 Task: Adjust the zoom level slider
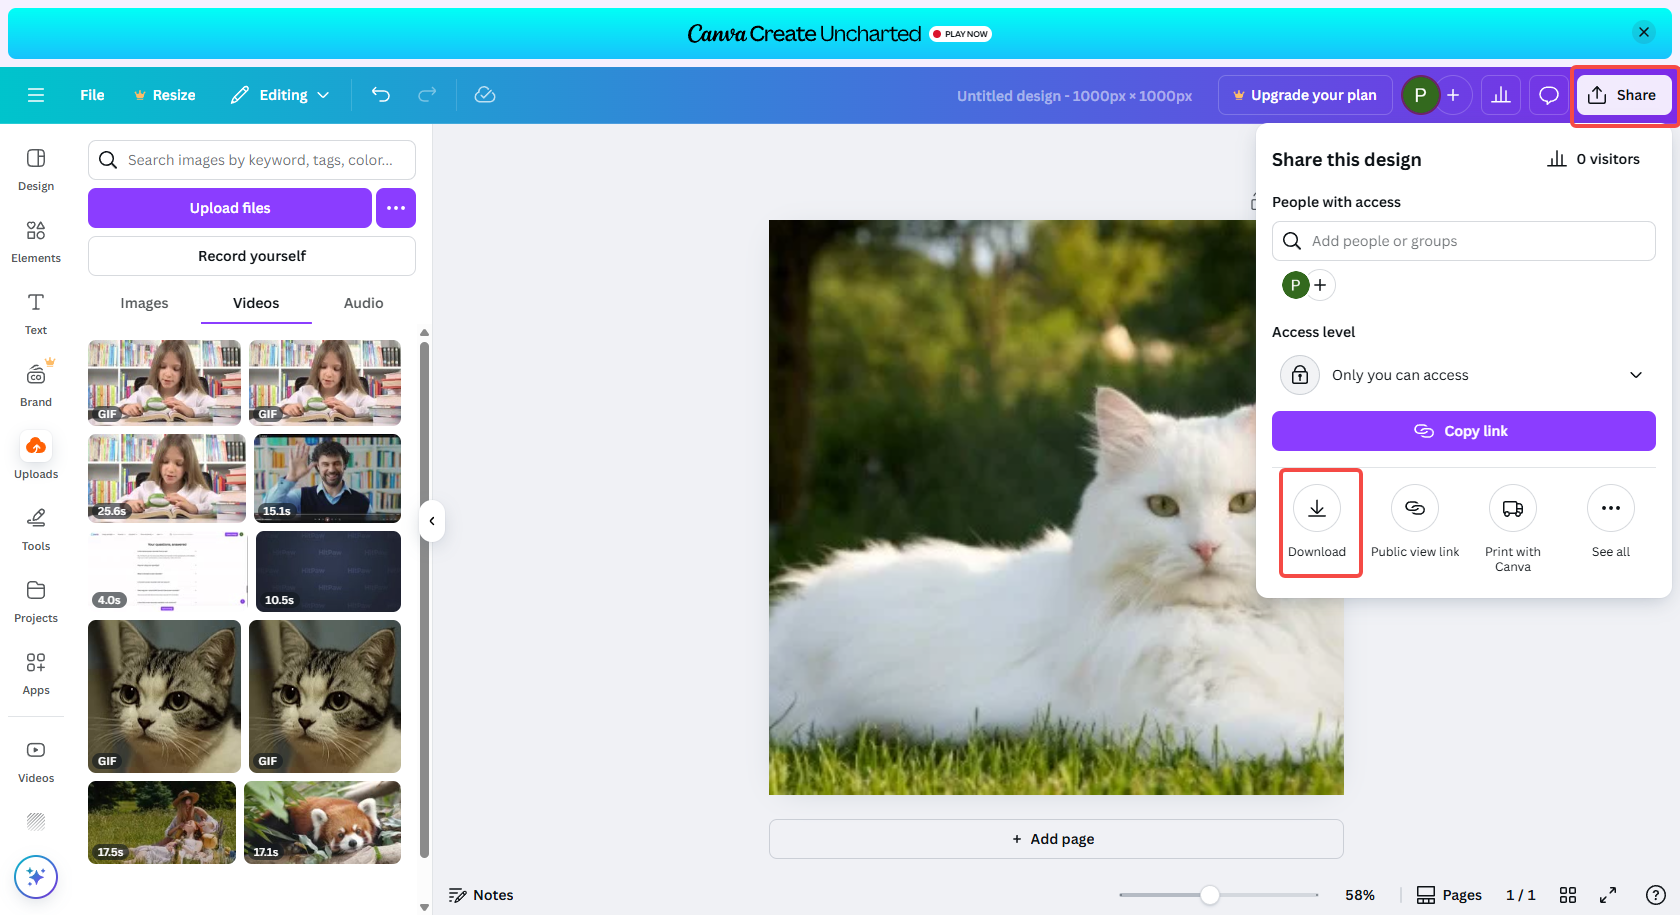tap(1210, 895)
